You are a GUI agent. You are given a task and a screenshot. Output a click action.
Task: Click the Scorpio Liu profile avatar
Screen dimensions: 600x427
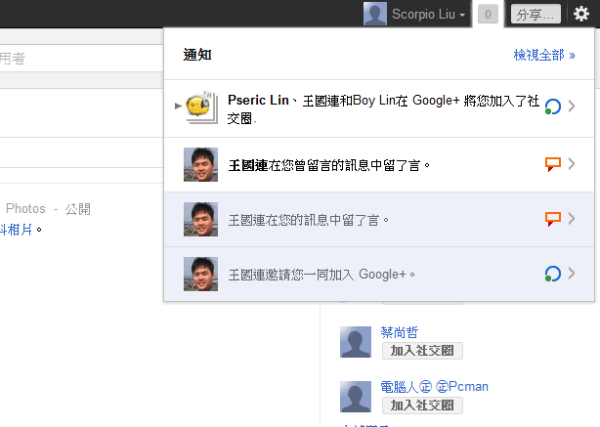click(x=375, y=14)
